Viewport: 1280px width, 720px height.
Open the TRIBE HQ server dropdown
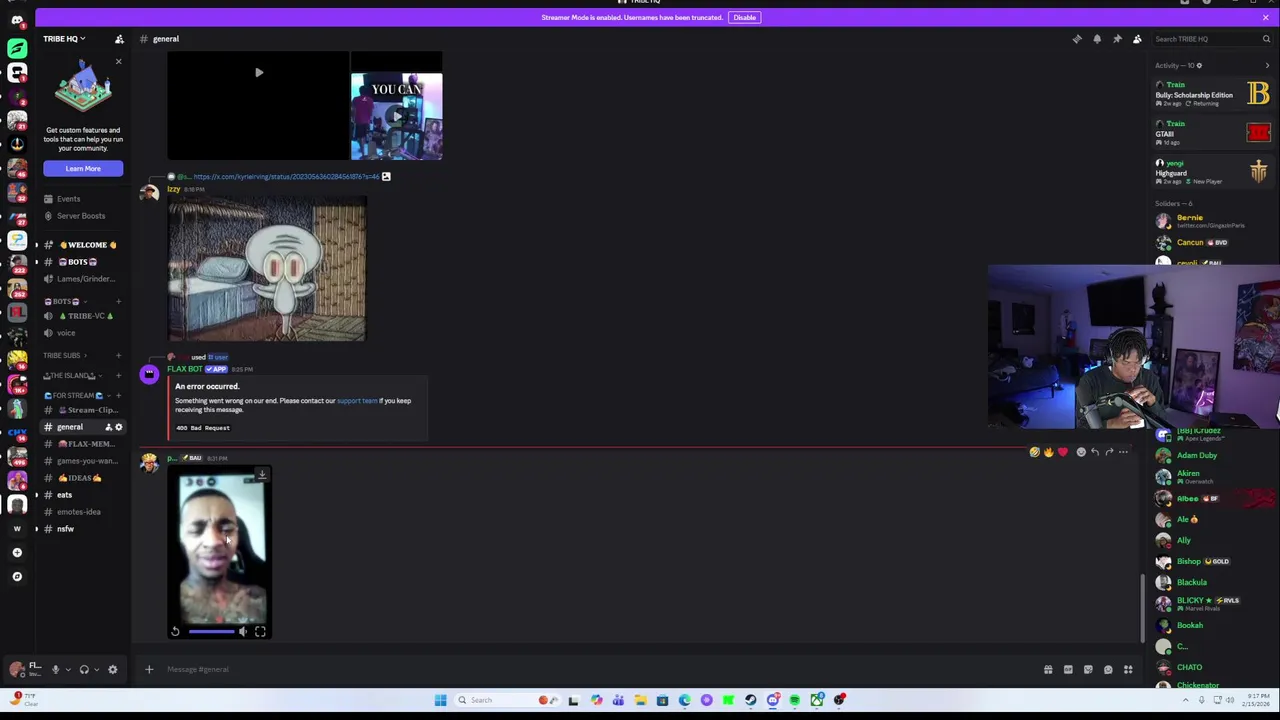pyautogui.click(x=64, y=39)
